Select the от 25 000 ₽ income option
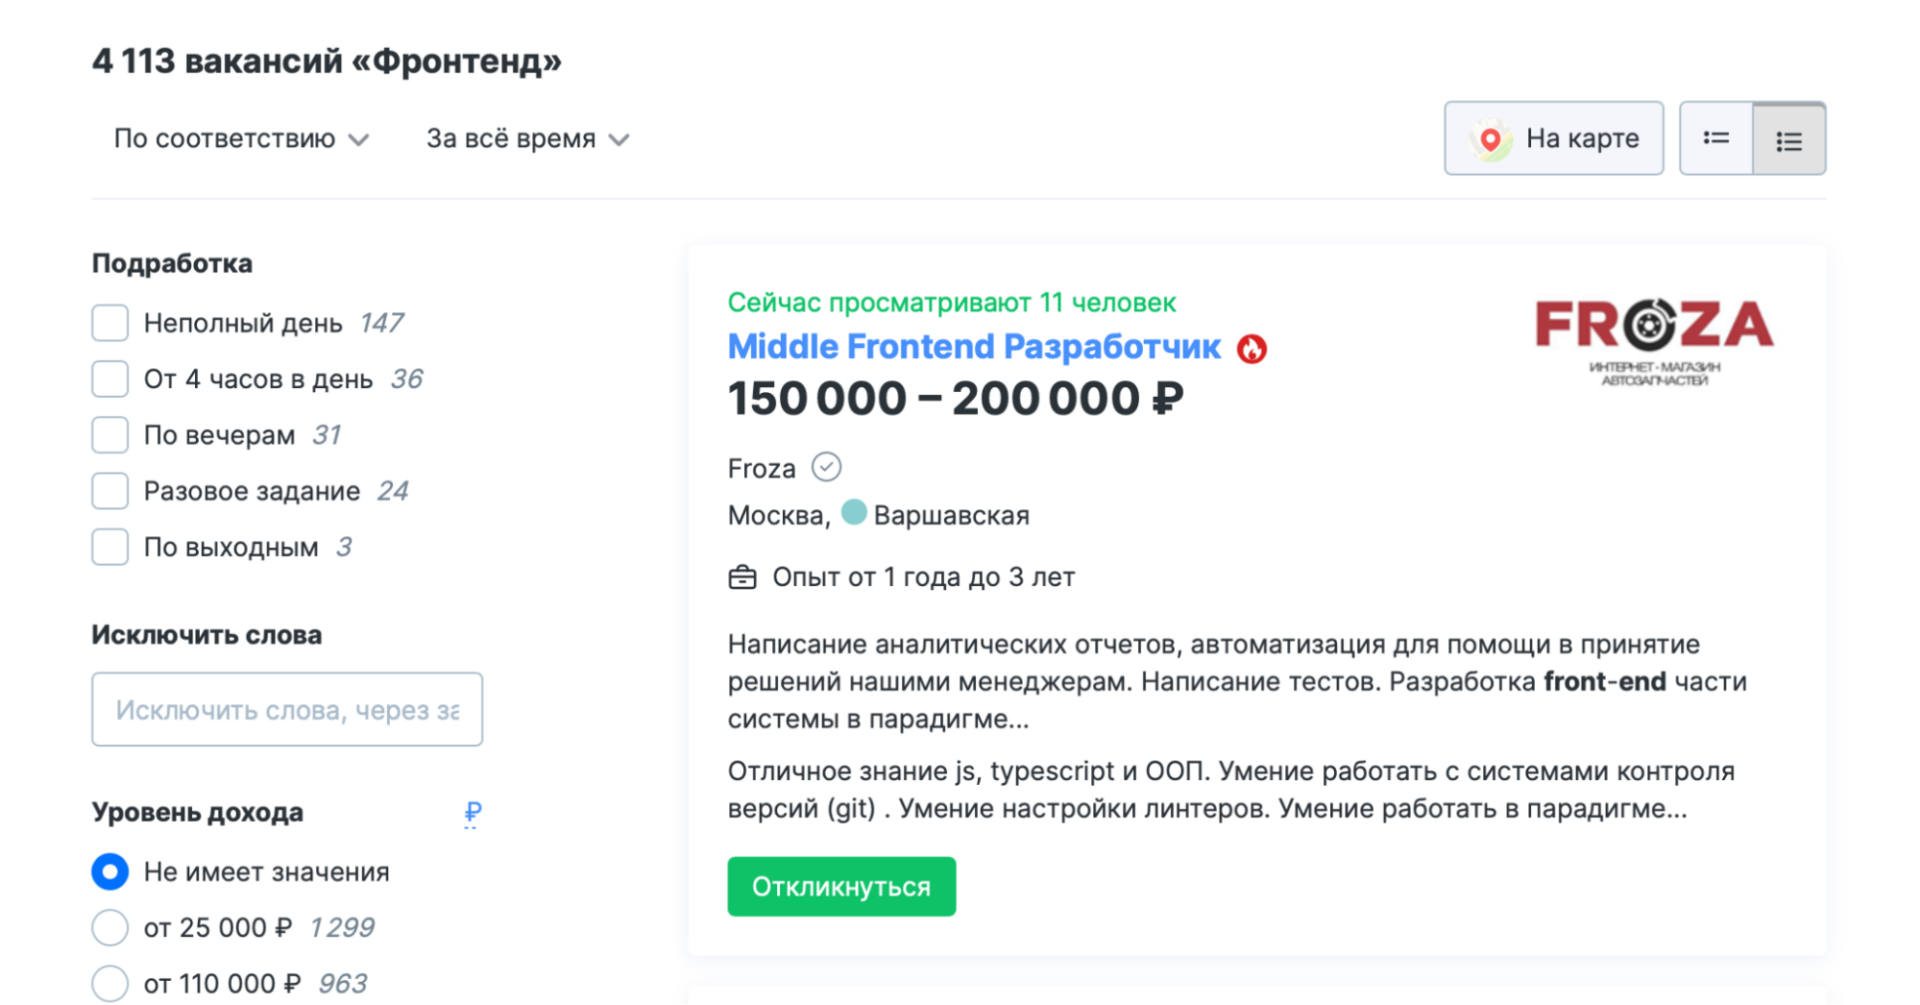The image size is (1920, 1005). pos(110,927)
